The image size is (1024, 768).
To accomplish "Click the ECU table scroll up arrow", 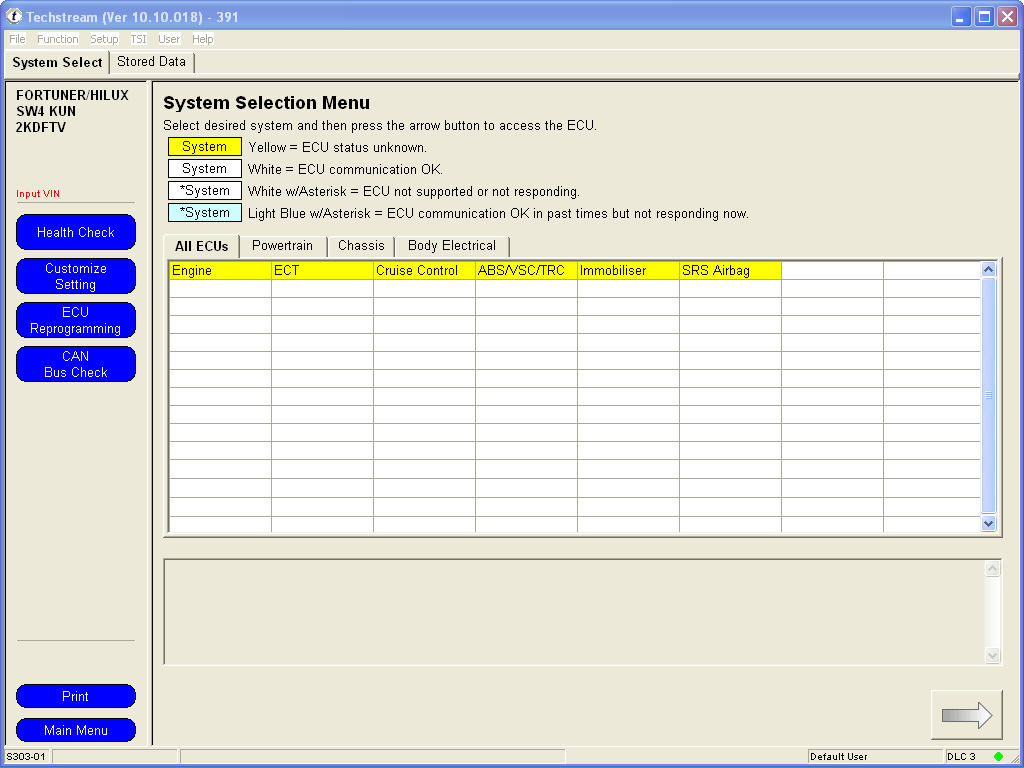I will coord(989,269).
